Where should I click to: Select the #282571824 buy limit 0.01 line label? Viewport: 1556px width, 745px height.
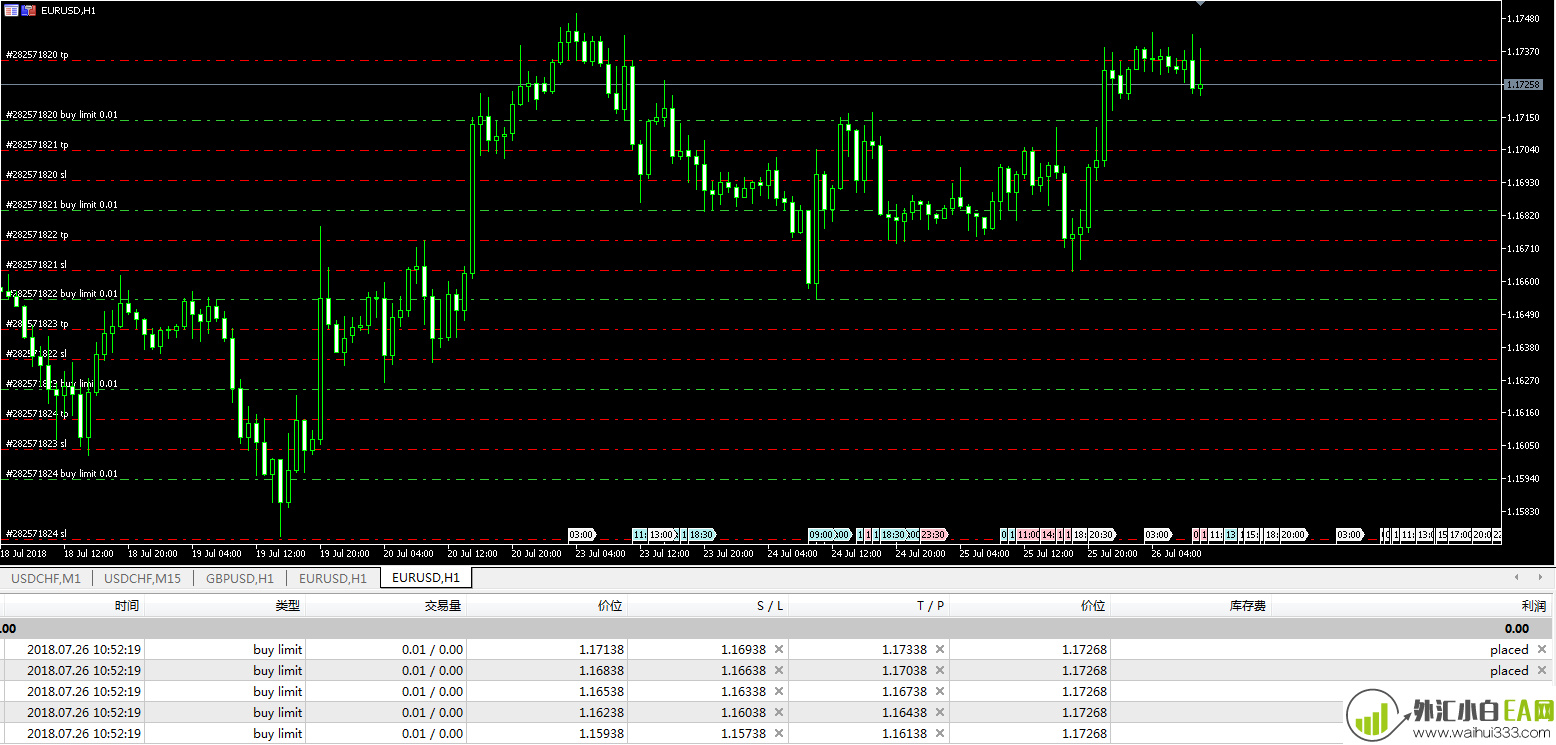[x=62, y=474]
